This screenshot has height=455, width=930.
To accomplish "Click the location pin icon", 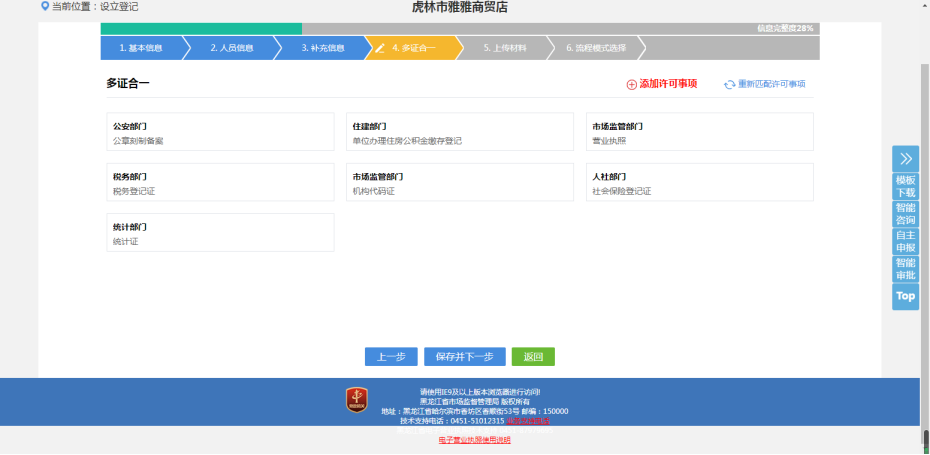I will 44,7.
